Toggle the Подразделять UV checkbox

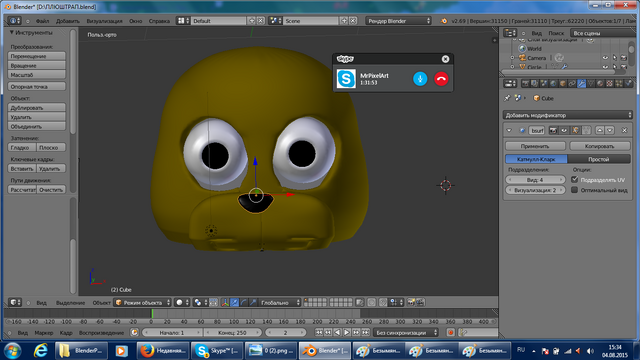[x=575, y=180]
